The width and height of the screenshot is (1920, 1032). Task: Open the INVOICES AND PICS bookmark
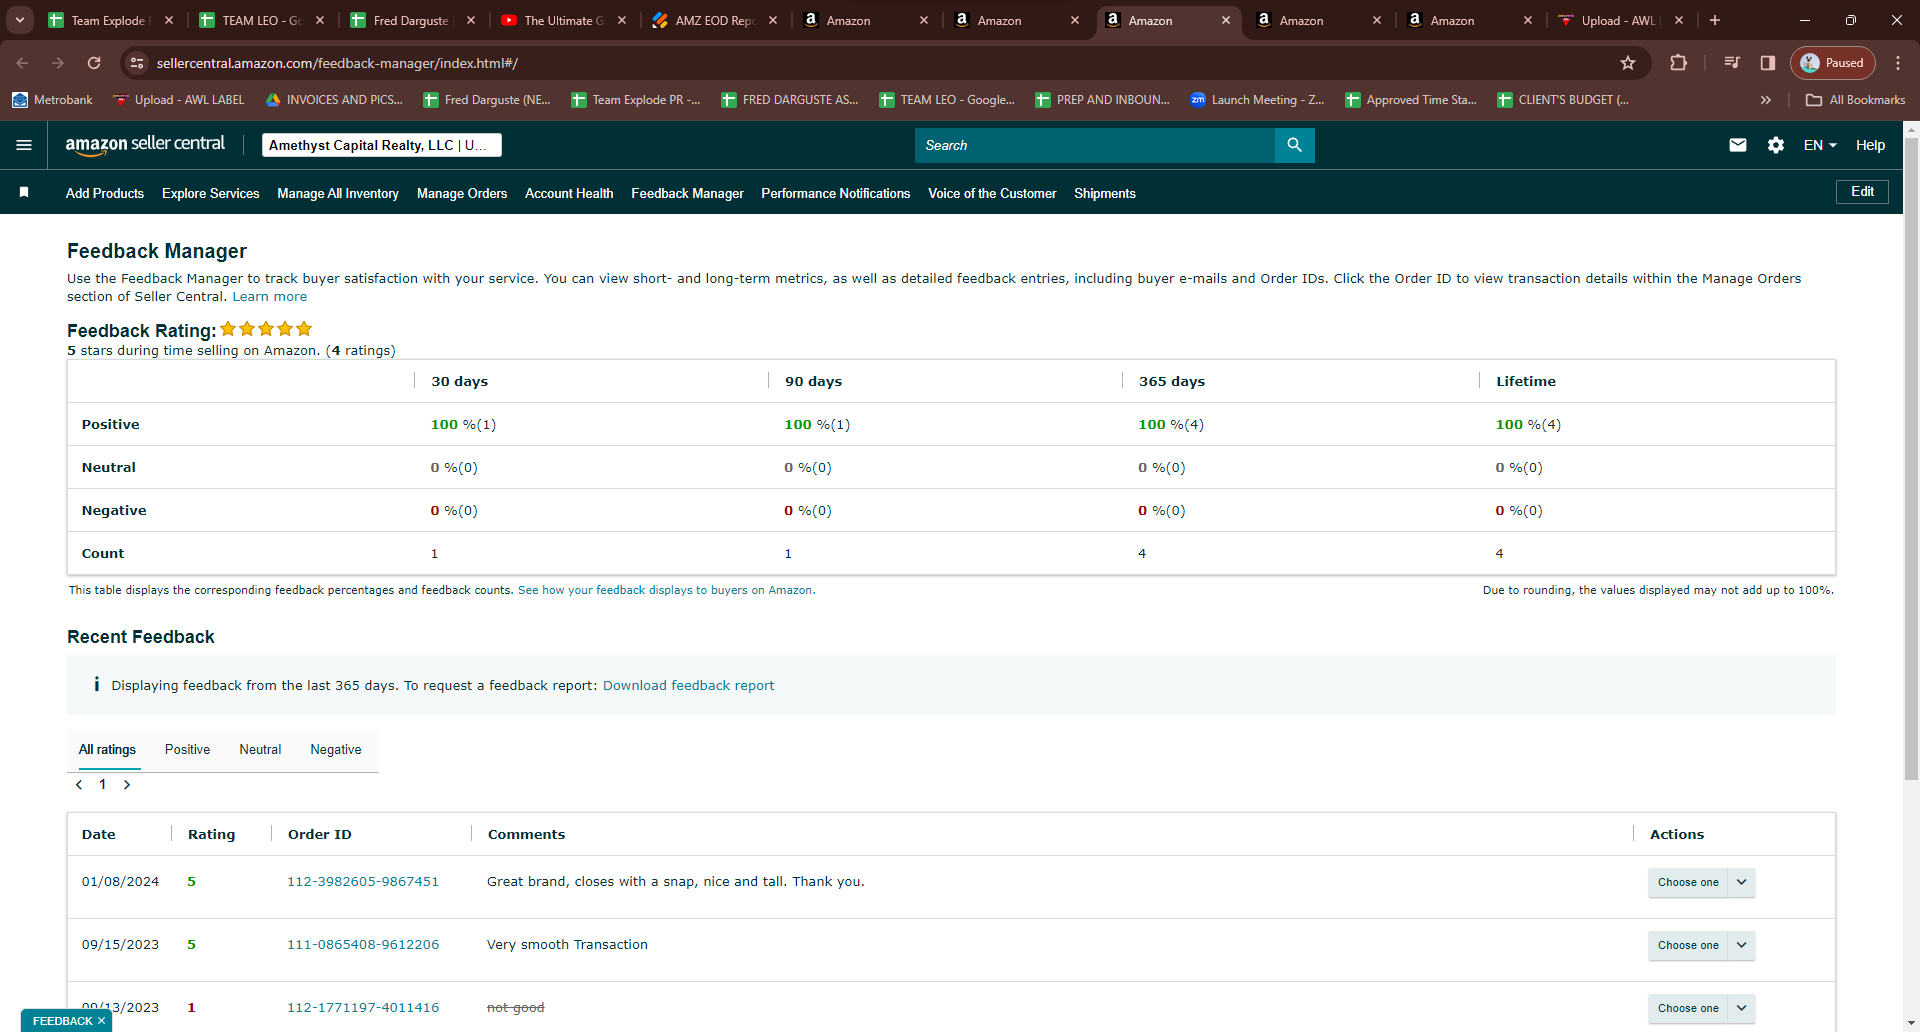(x=334, y=100)
